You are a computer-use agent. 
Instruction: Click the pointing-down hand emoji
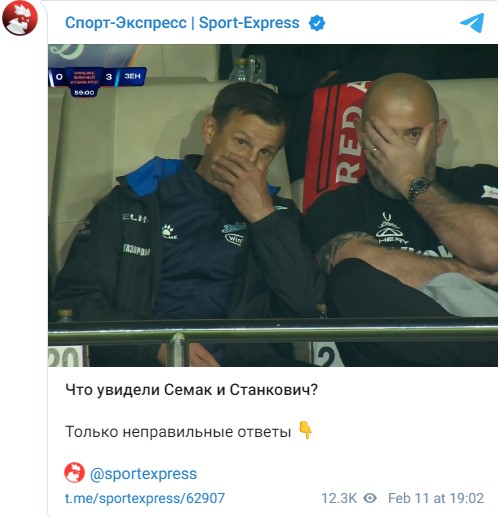(x=305, y=430)
